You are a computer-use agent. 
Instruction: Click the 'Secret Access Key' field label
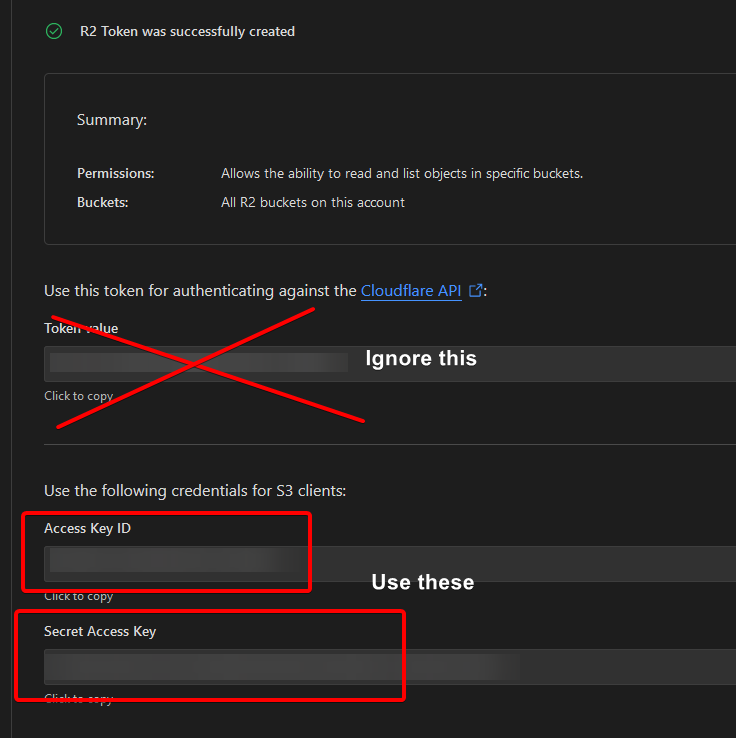[x=100, y=631]
